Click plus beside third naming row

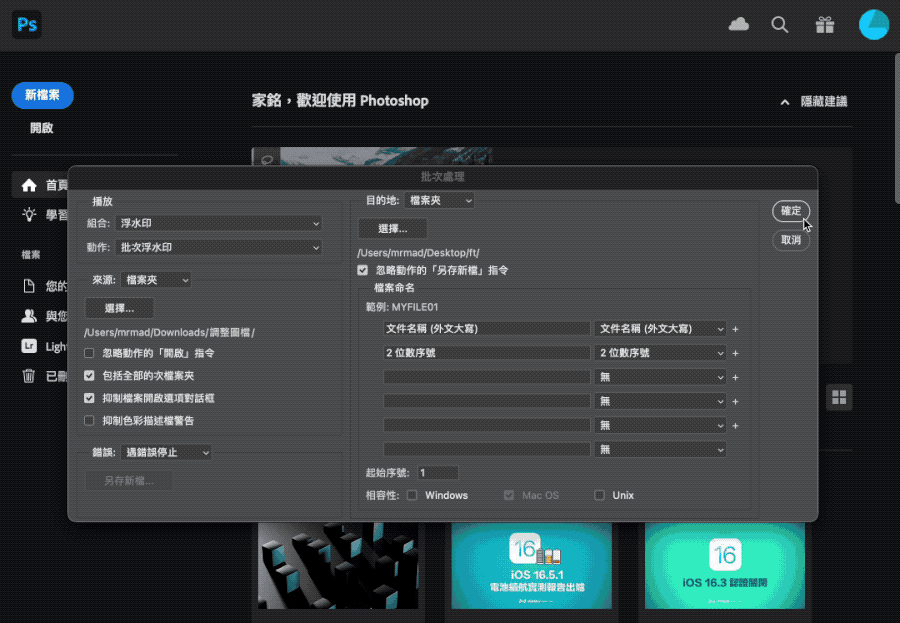(735, 377)
